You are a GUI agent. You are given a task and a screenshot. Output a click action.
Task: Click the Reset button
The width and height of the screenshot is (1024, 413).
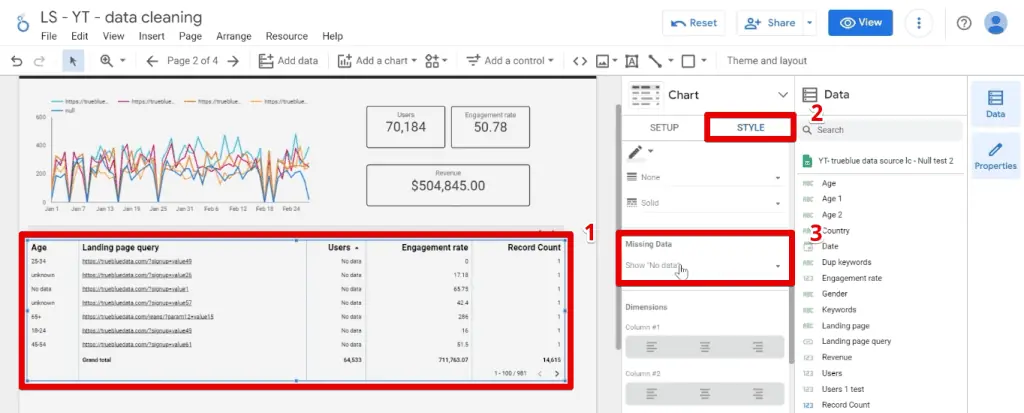[x=693, y=23]
